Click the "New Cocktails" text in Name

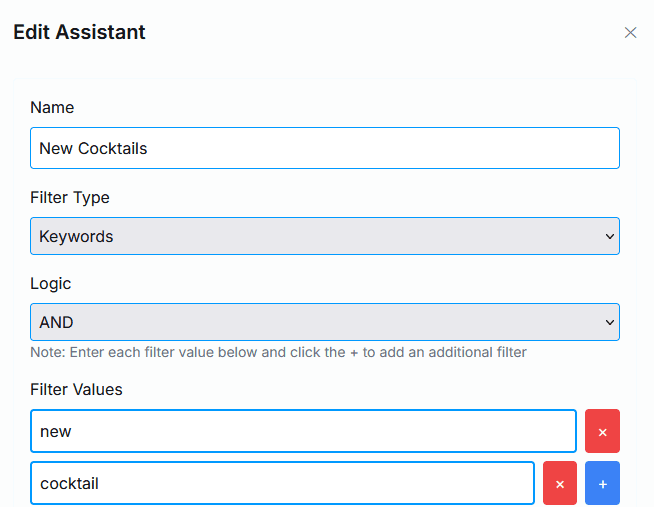coord(93,148)
